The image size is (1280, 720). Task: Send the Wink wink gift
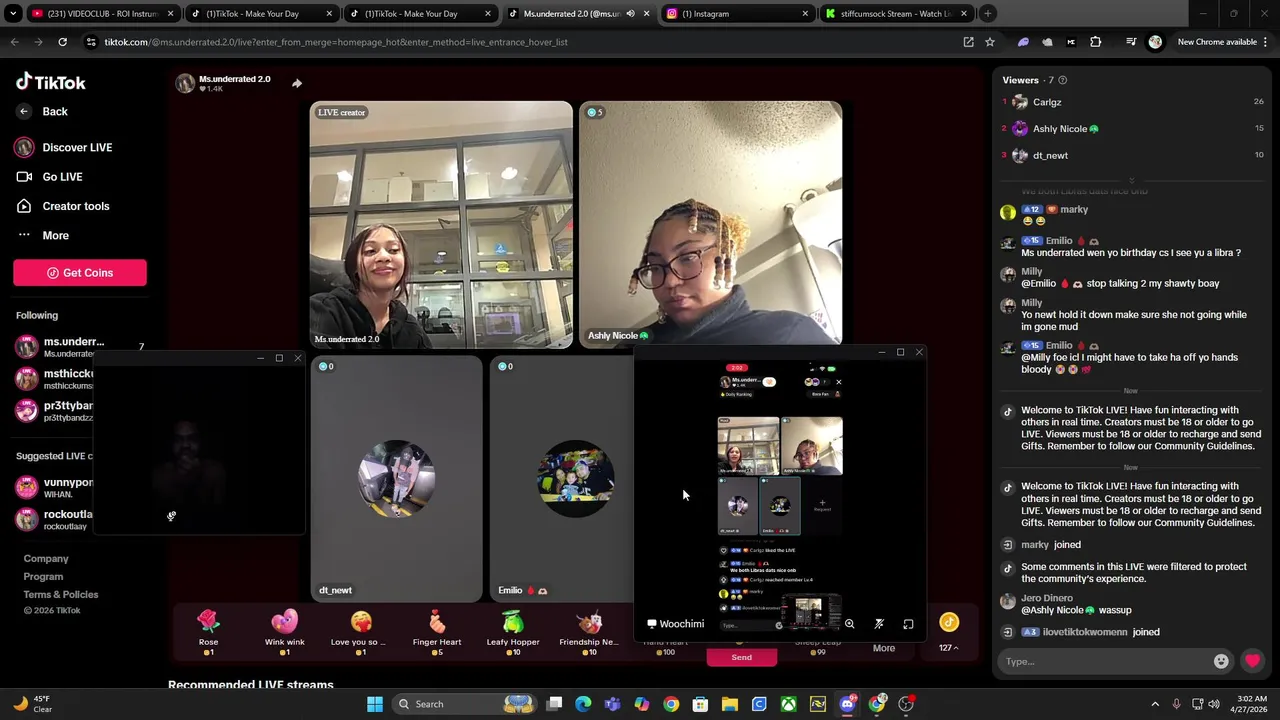coord(285,630)
